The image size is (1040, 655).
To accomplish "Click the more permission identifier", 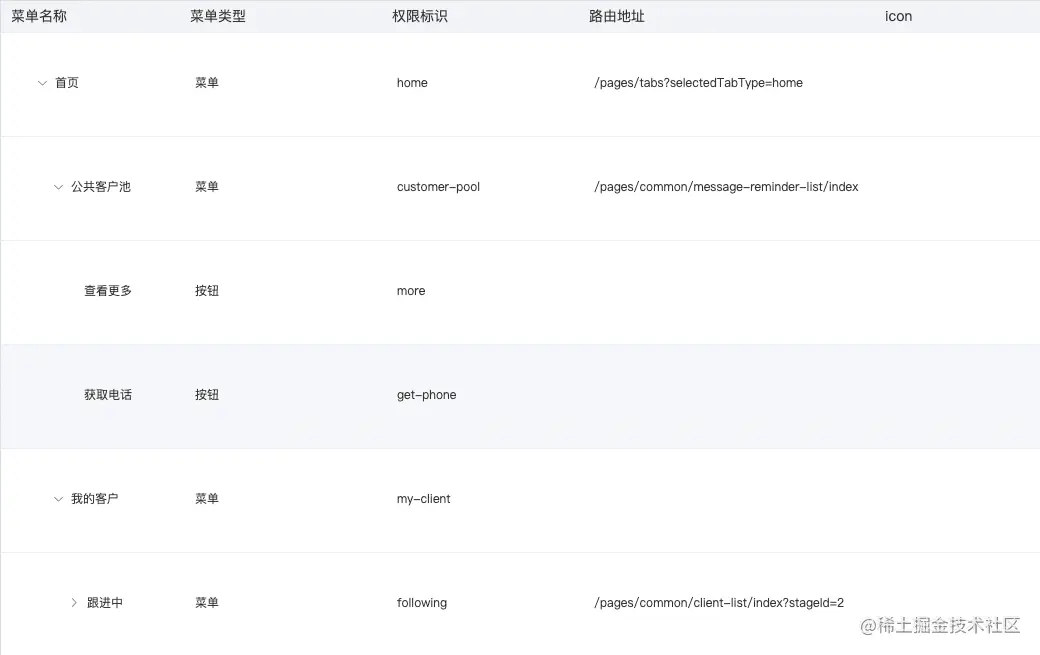I will coord(411,291).
